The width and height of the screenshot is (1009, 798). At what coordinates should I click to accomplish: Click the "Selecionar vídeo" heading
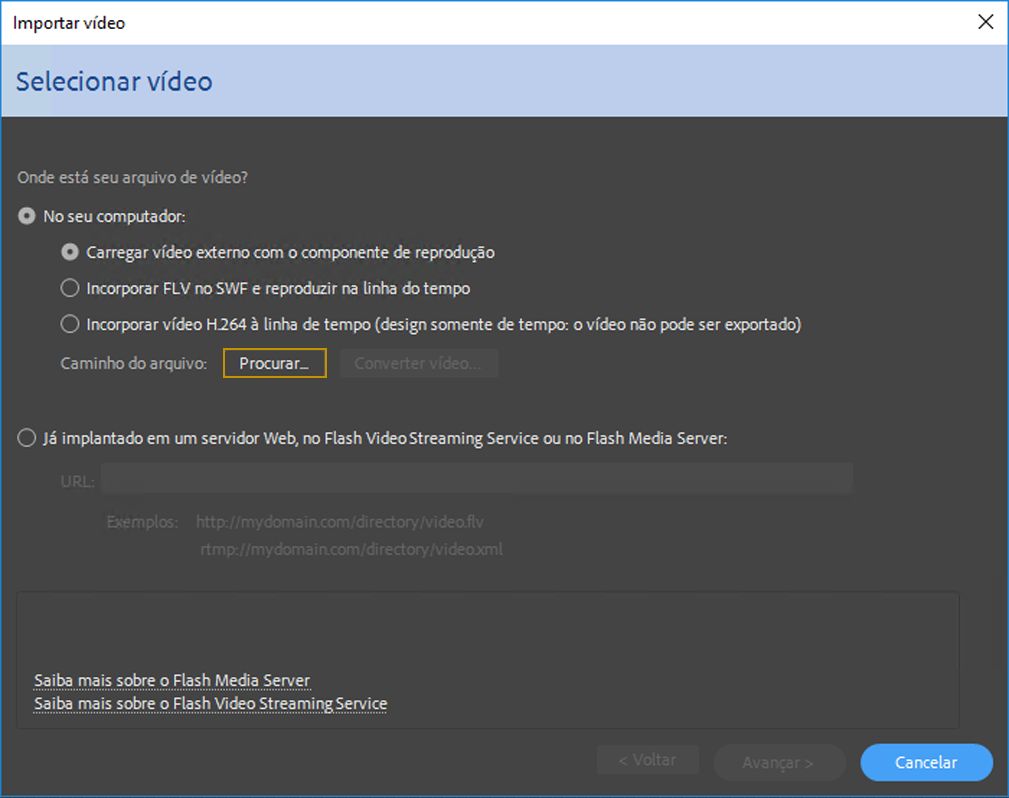click(114, 82)
